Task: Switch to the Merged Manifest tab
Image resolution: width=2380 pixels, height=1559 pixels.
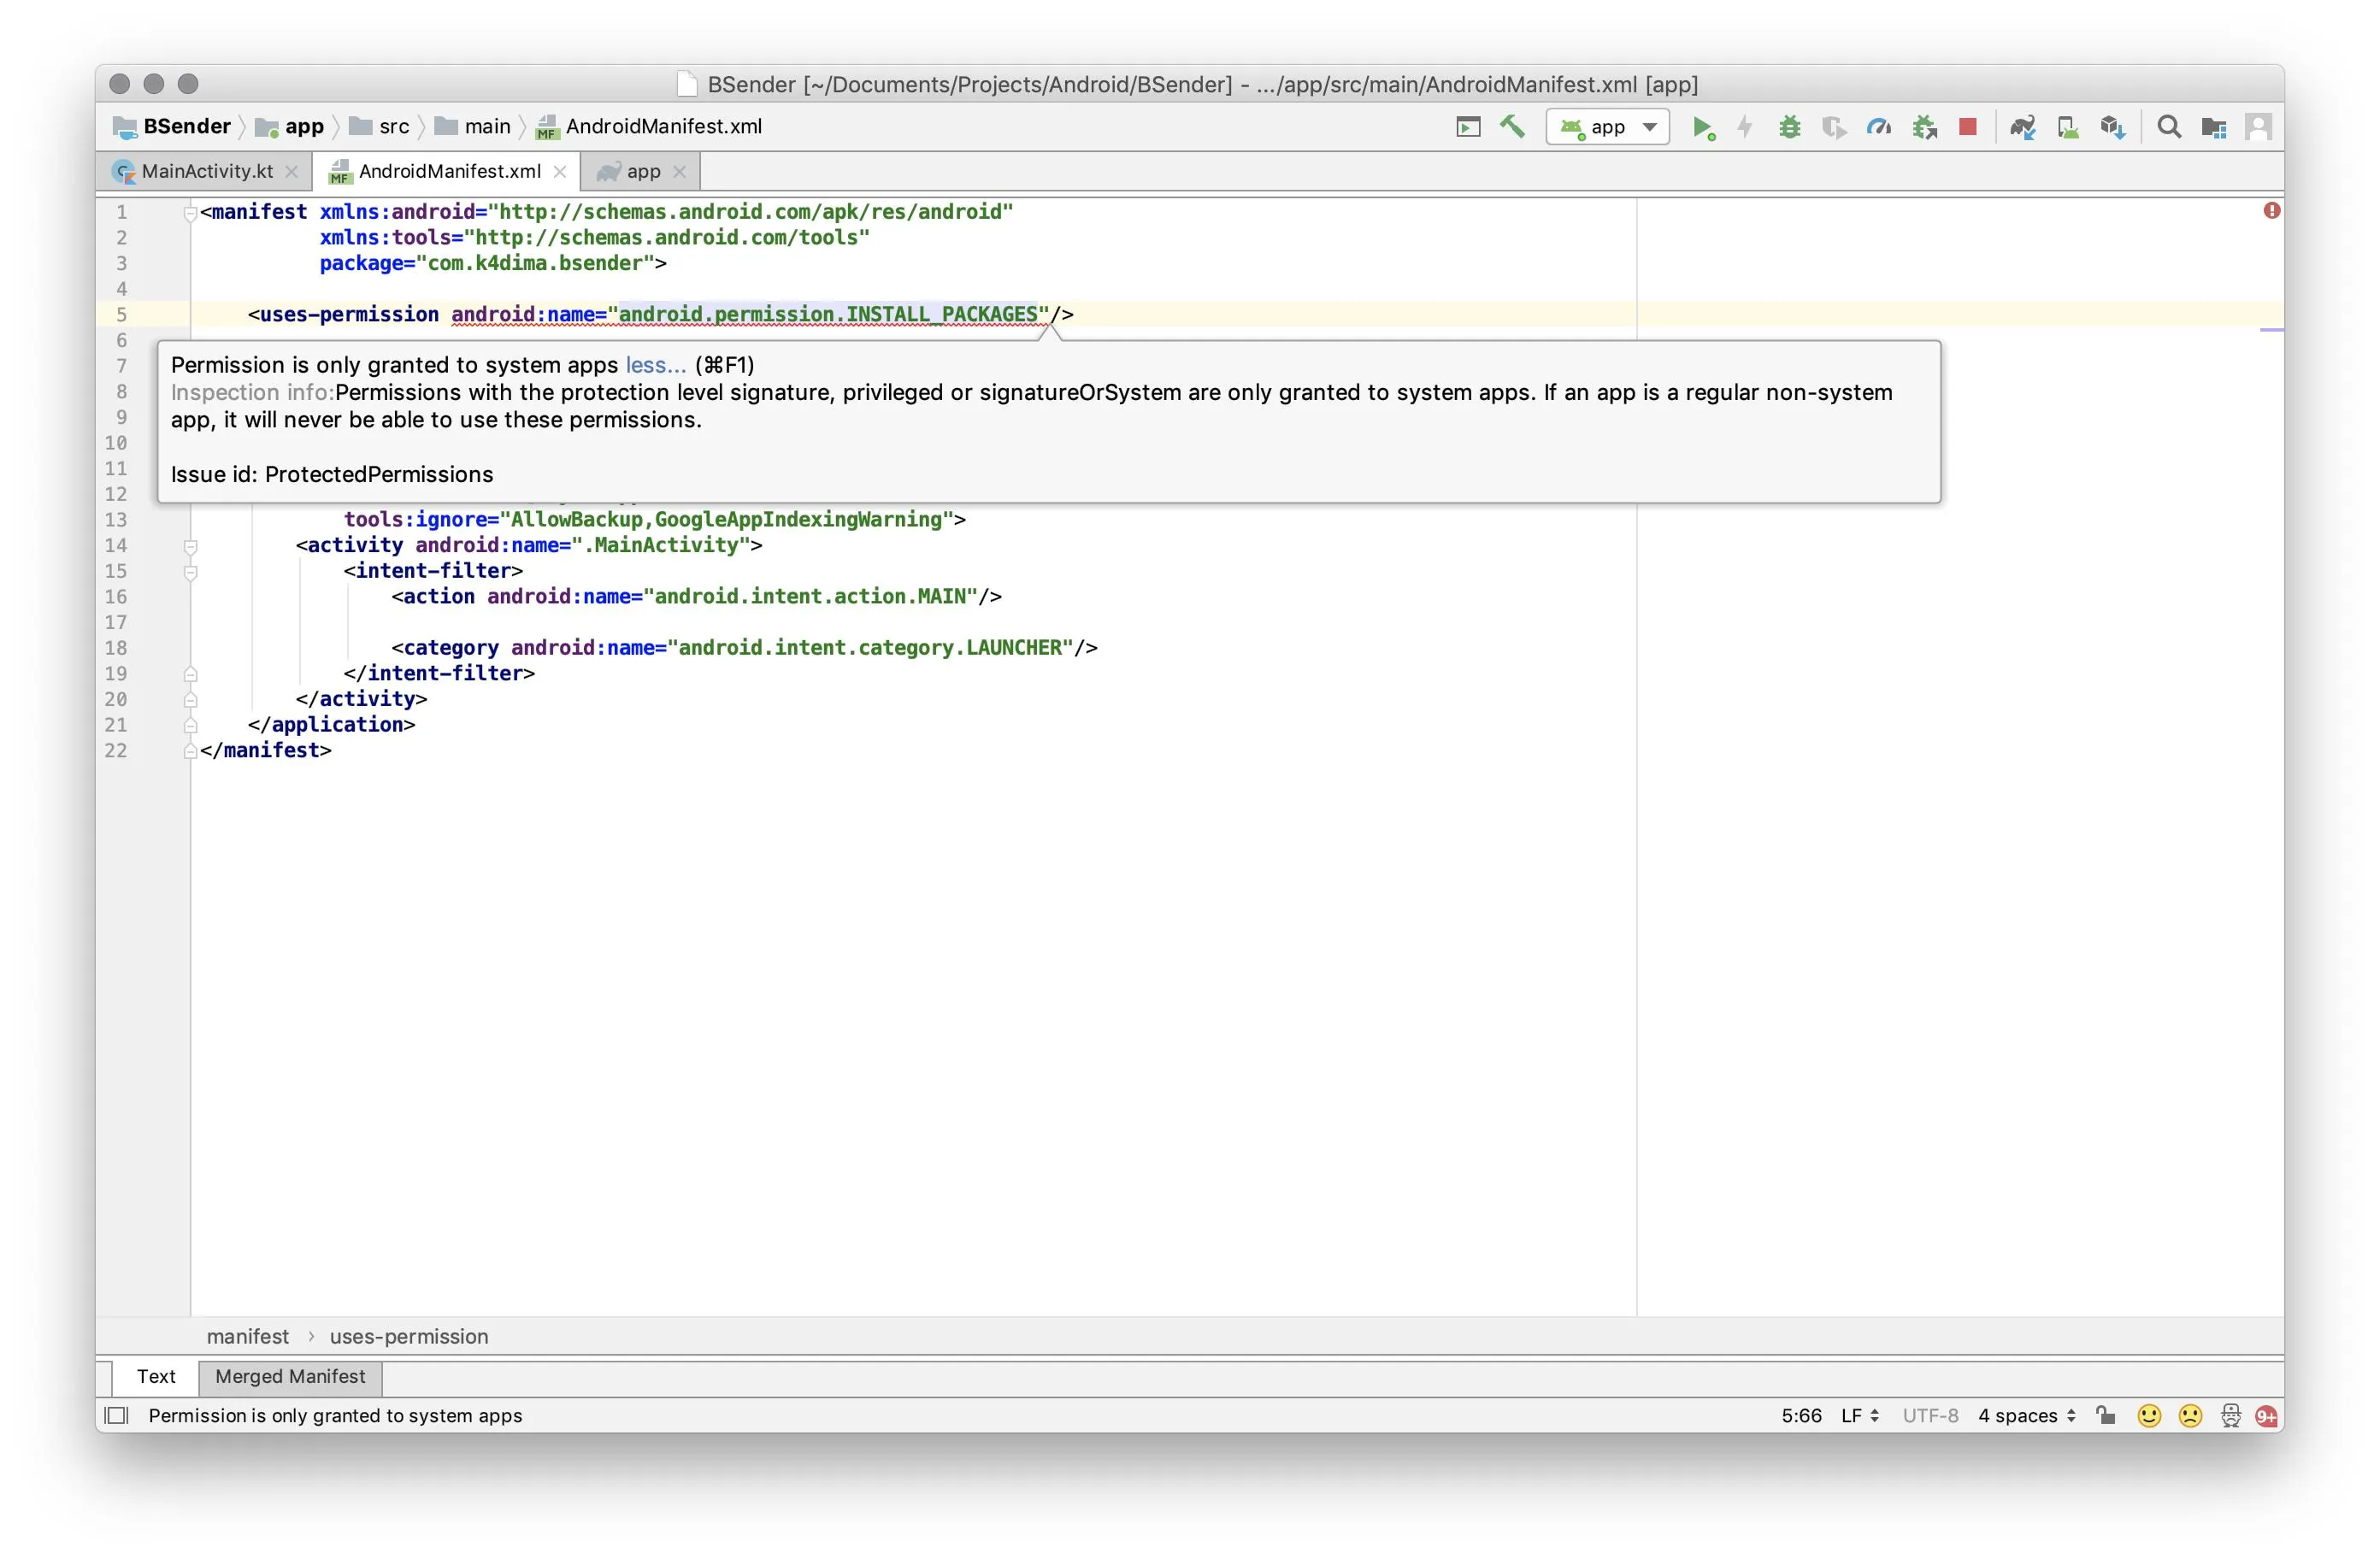Action: 290,1376
